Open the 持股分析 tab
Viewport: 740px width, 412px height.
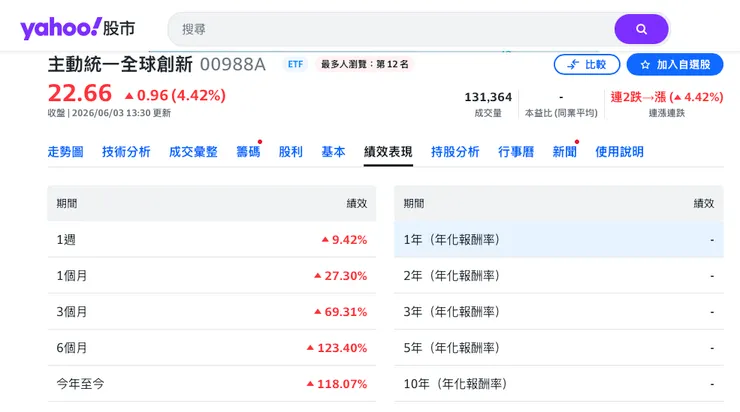(455, 152)
